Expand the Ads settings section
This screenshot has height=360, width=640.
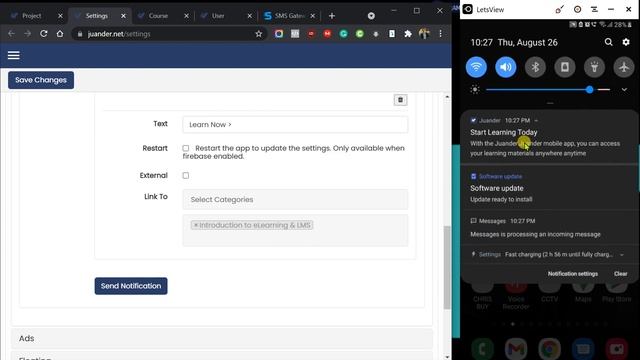click(x=222, y=338)
